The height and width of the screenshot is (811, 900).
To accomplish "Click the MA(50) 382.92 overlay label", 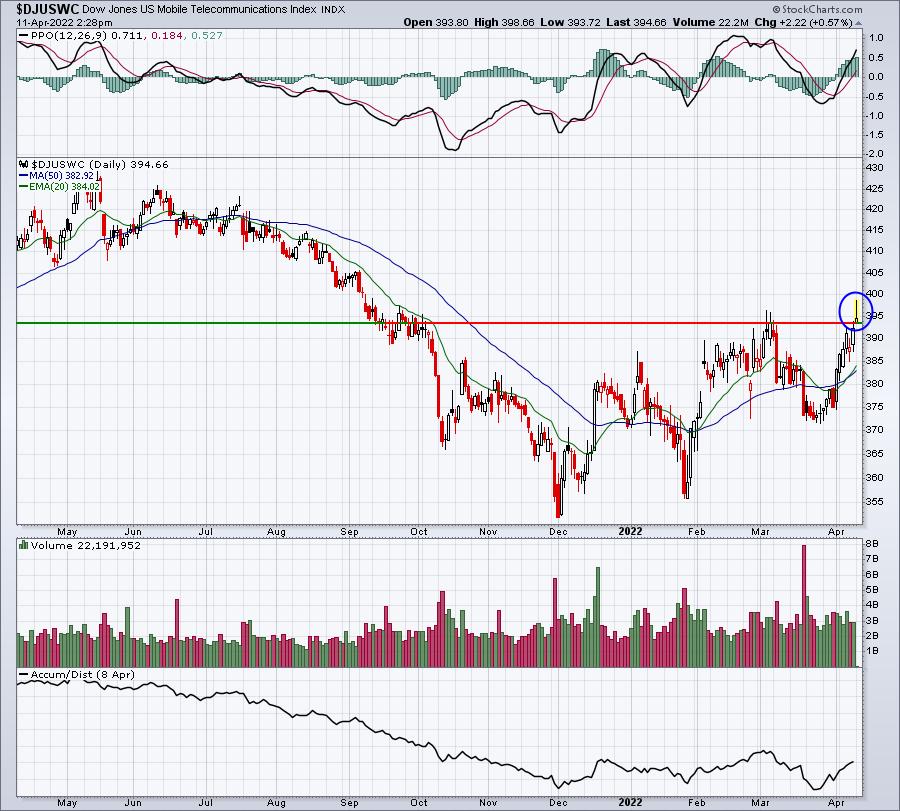I will click(x=61, y=176).
